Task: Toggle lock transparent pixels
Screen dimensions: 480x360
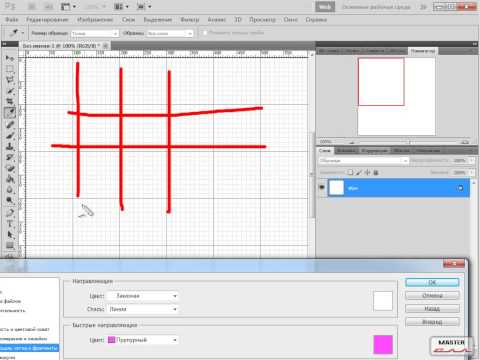Action: 350,172
